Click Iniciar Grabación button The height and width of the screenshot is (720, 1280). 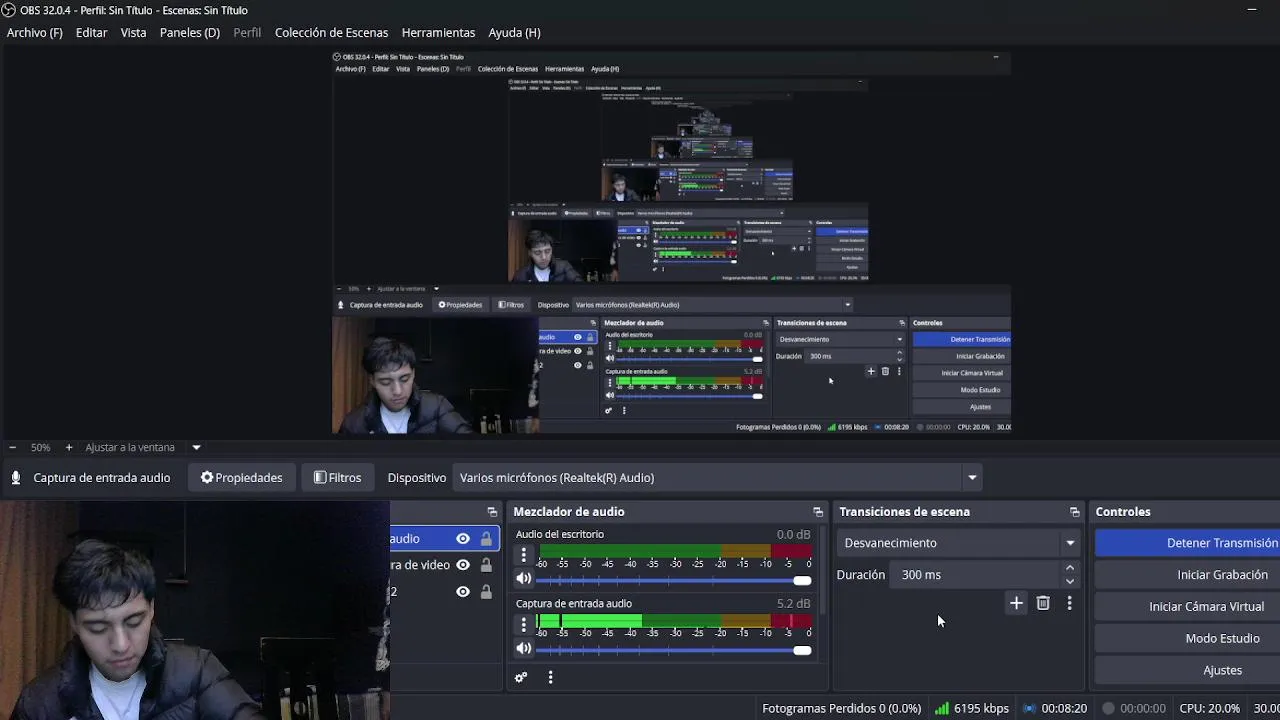click(1188, 575)
